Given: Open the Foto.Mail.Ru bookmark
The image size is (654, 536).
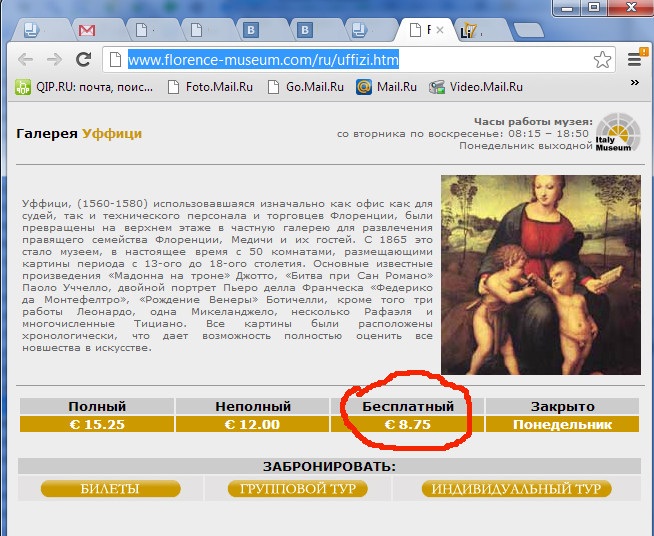Looking at the screenshot, I should (210, 87).
